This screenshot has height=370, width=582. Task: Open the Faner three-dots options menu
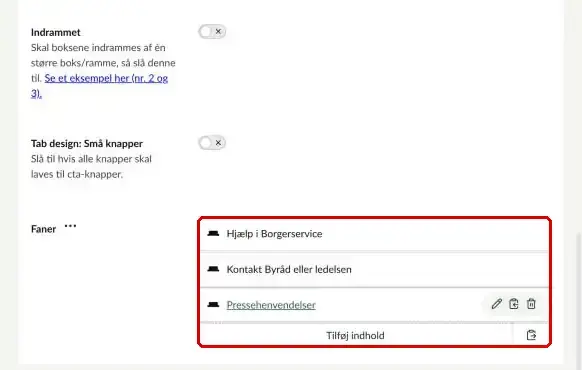tap(71, 226)
